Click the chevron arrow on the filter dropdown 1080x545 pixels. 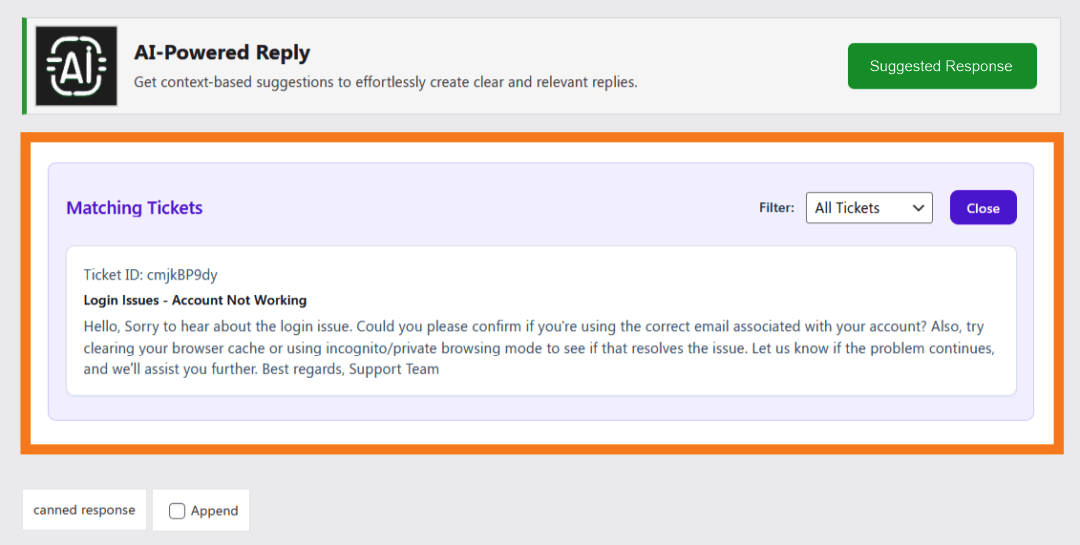[918, 208]
